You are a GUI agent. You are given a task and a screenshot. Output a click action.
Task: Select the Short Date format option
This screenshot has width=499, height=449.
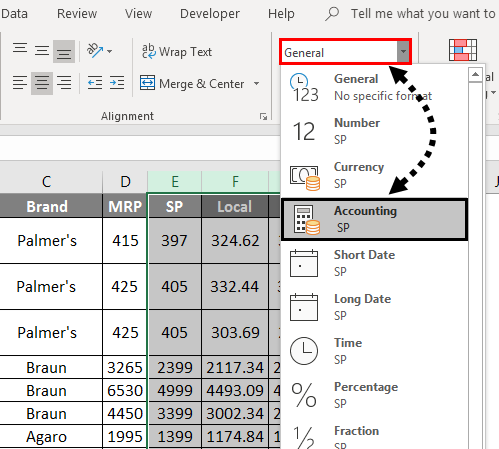click(374, 263)
